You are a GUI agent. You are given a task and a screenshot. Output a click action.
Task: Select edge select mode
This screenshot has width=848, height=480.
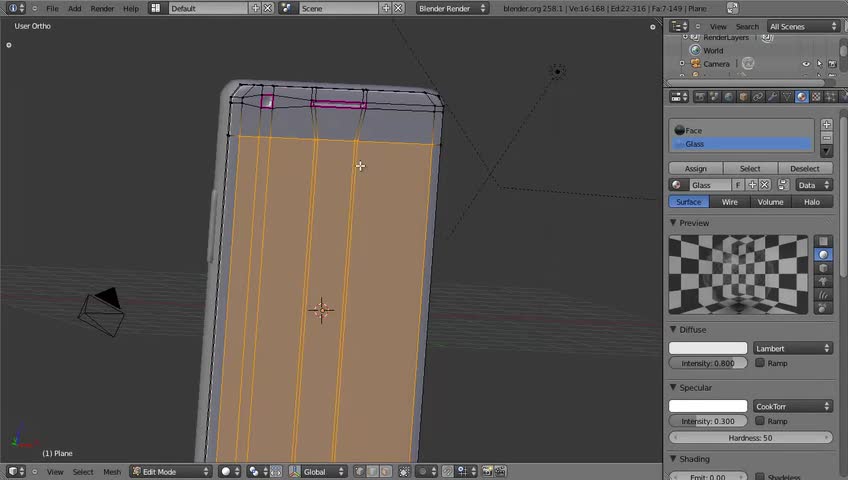coord(372,471)
